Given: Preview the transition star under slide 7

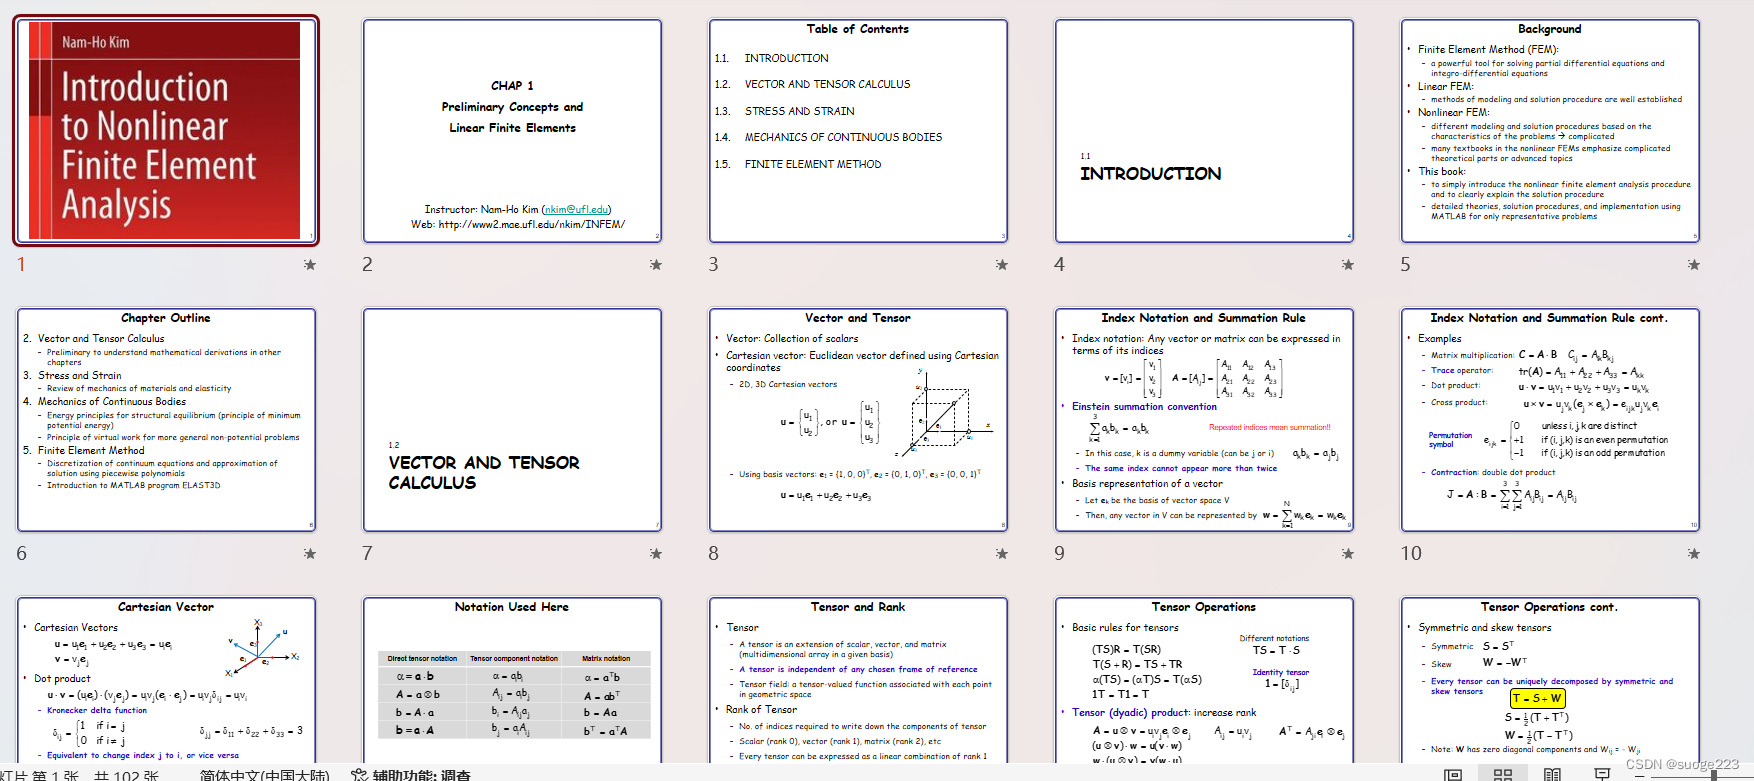Looking at the screenshot, I should 656,554.
